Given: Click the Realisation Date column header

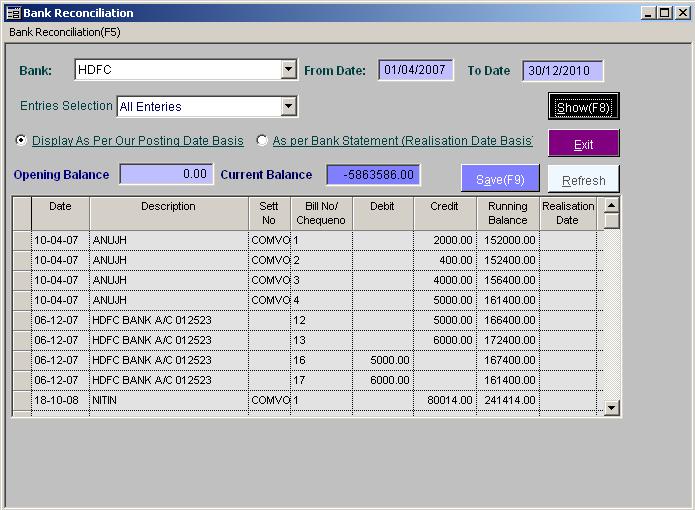Looking at the screenshot, I should pyautogui.click(x=567, y=213).
